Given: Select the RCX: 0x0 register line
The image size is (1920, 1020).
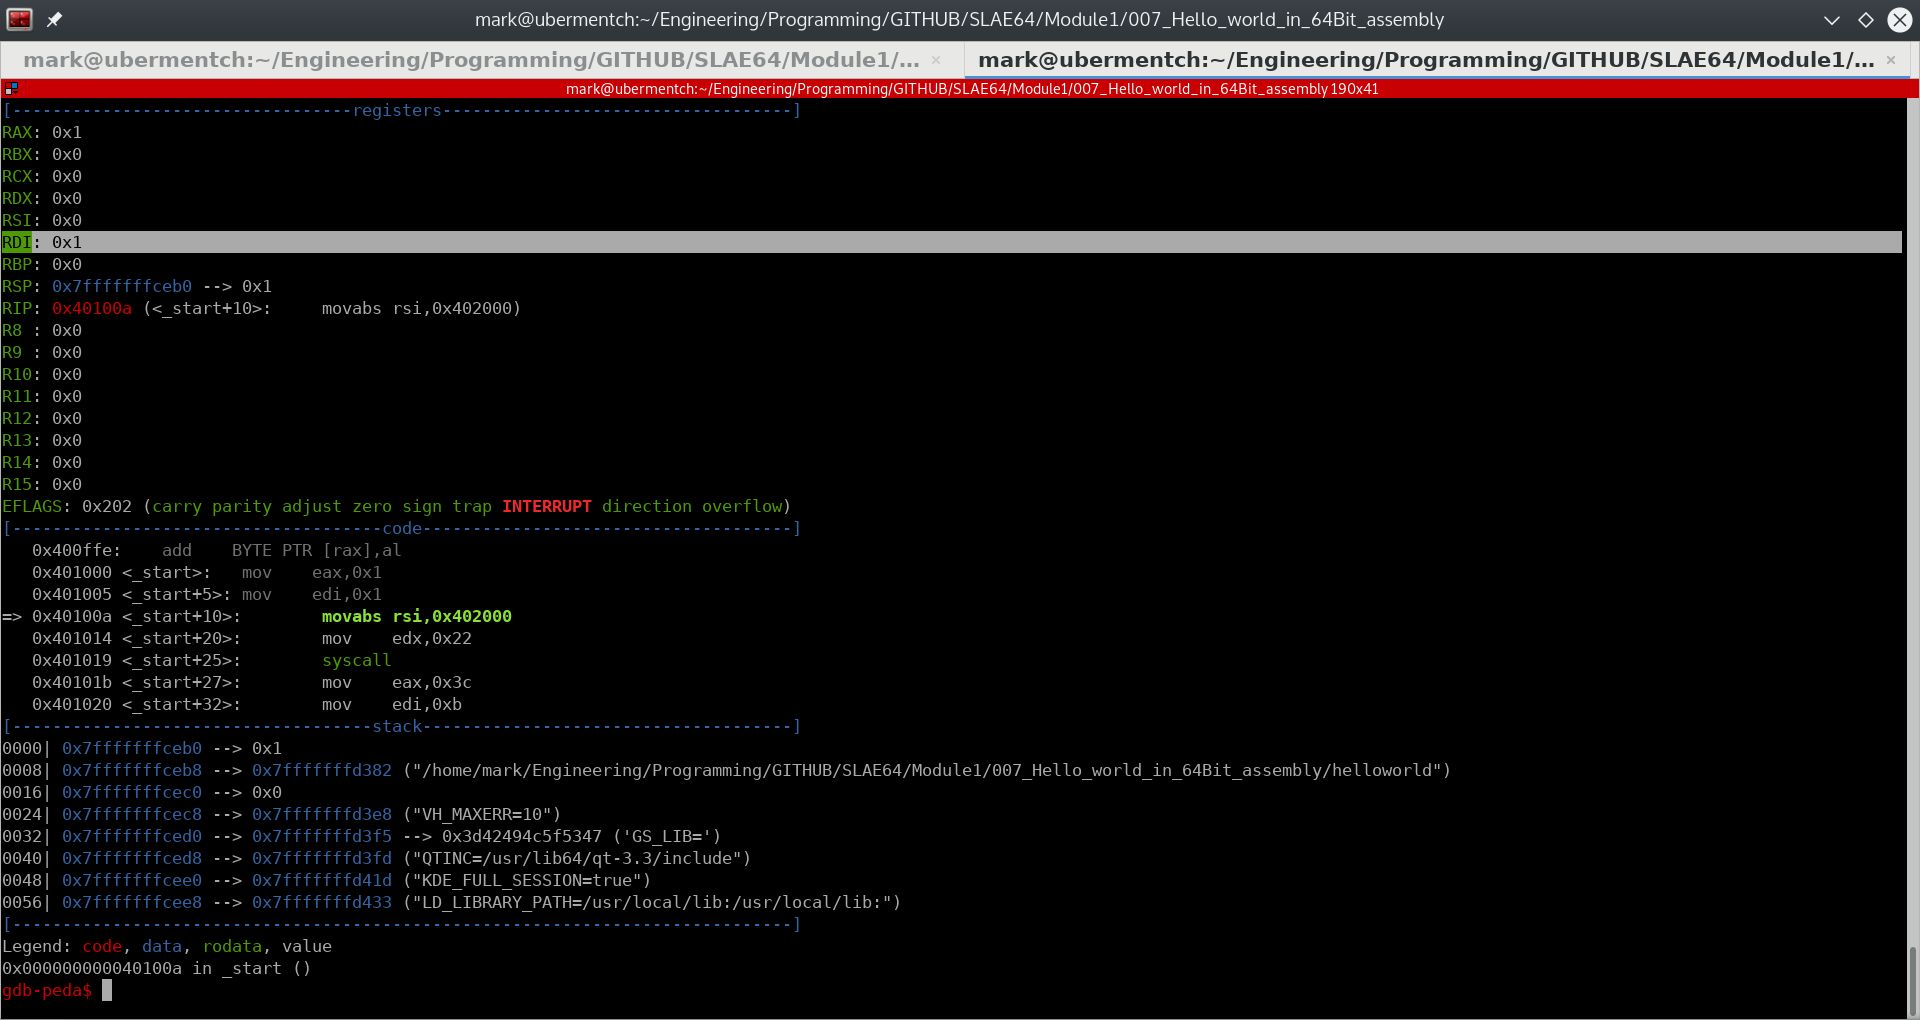Looking at the screenshot, I should [x=42, y=176].
